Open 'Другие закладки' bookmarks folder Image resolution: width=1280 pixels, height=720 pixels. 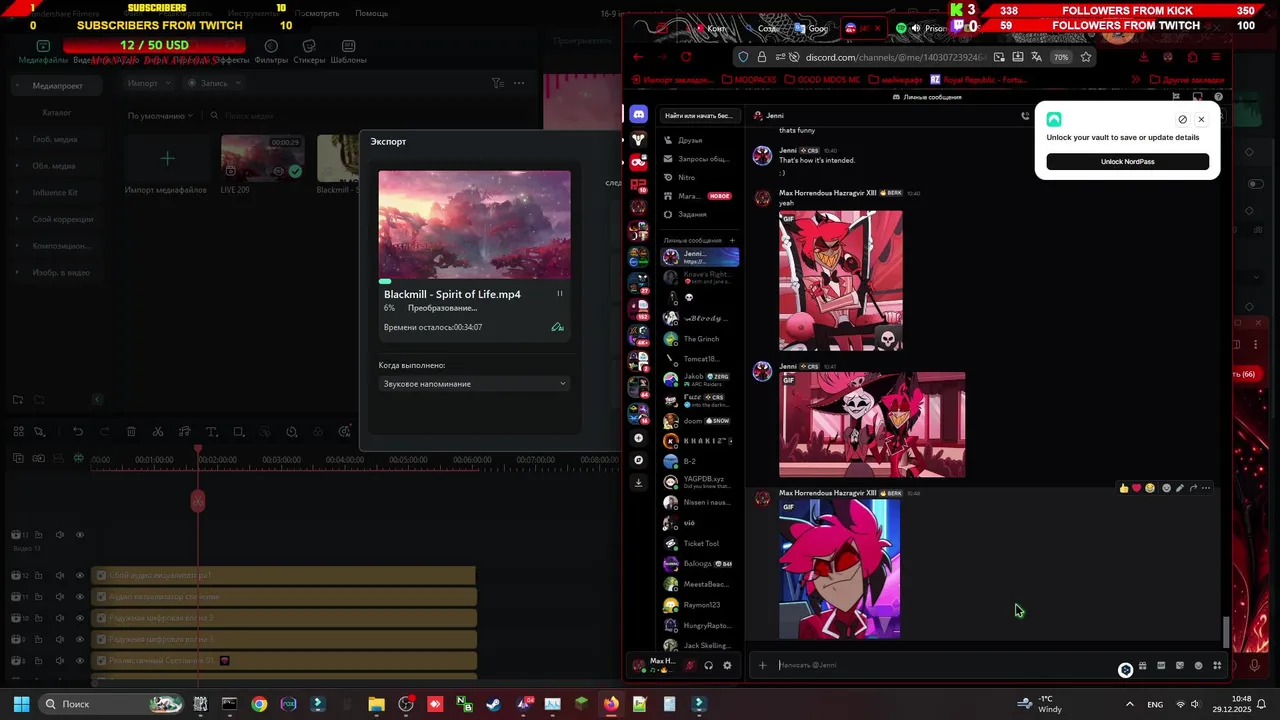tap(1186, 79)
